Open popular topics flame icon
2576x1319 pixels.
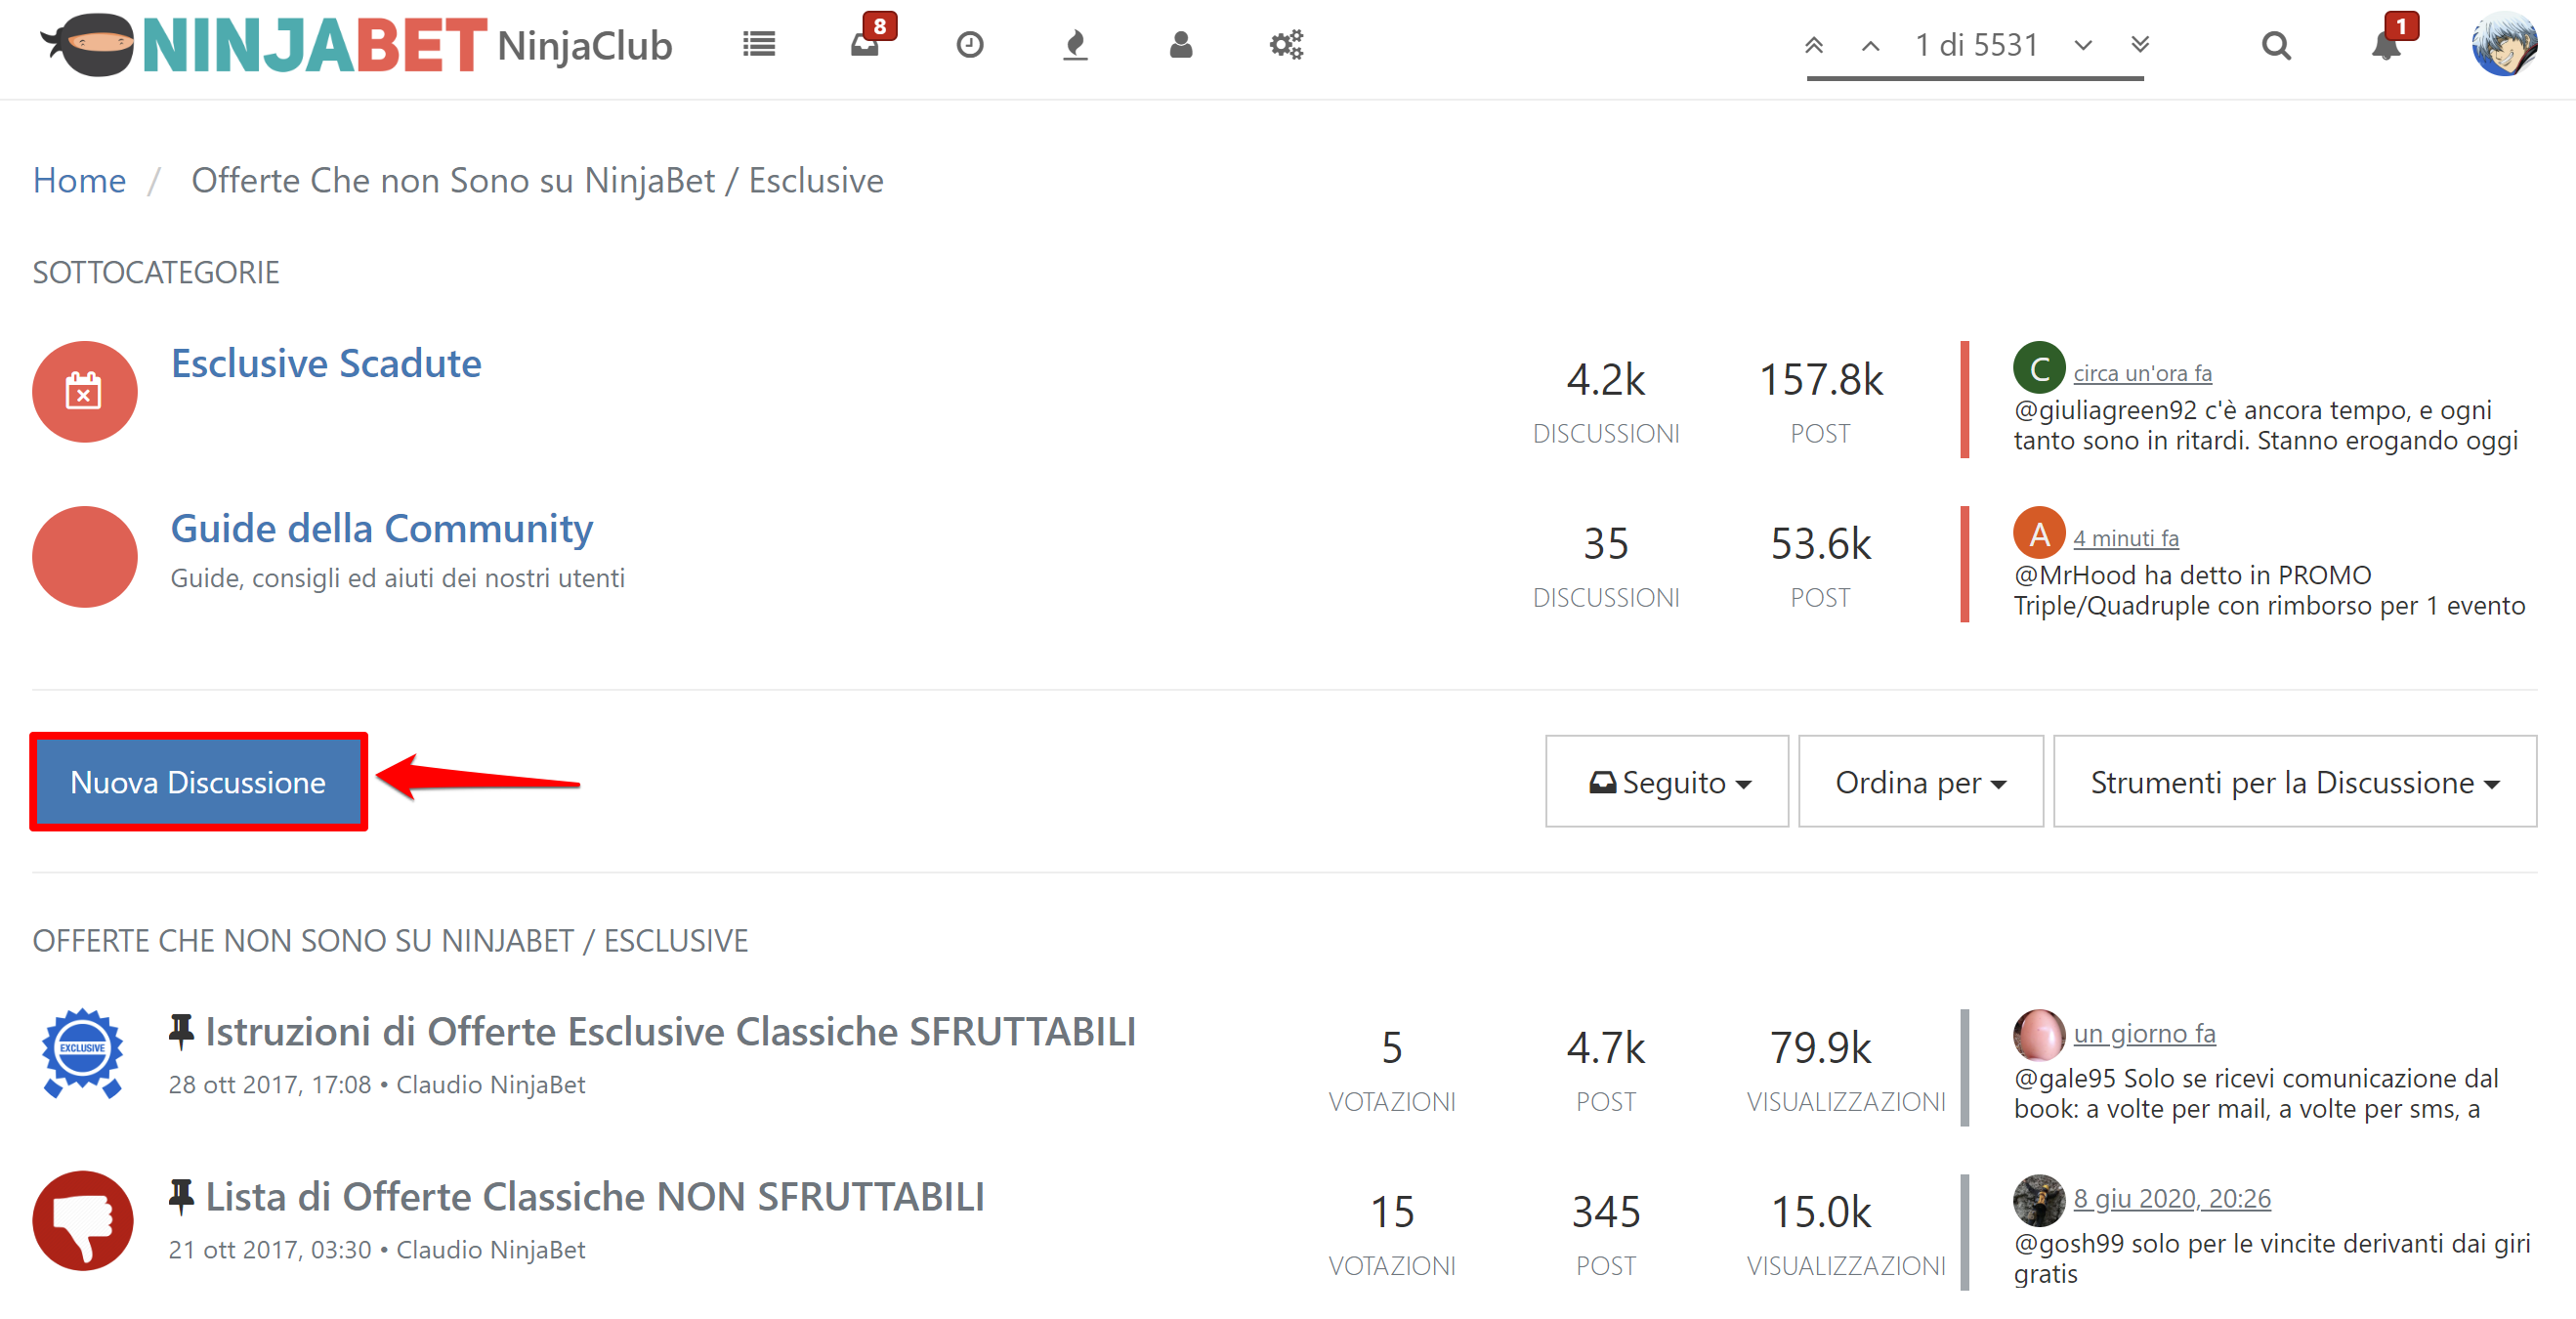(1075, 45)
